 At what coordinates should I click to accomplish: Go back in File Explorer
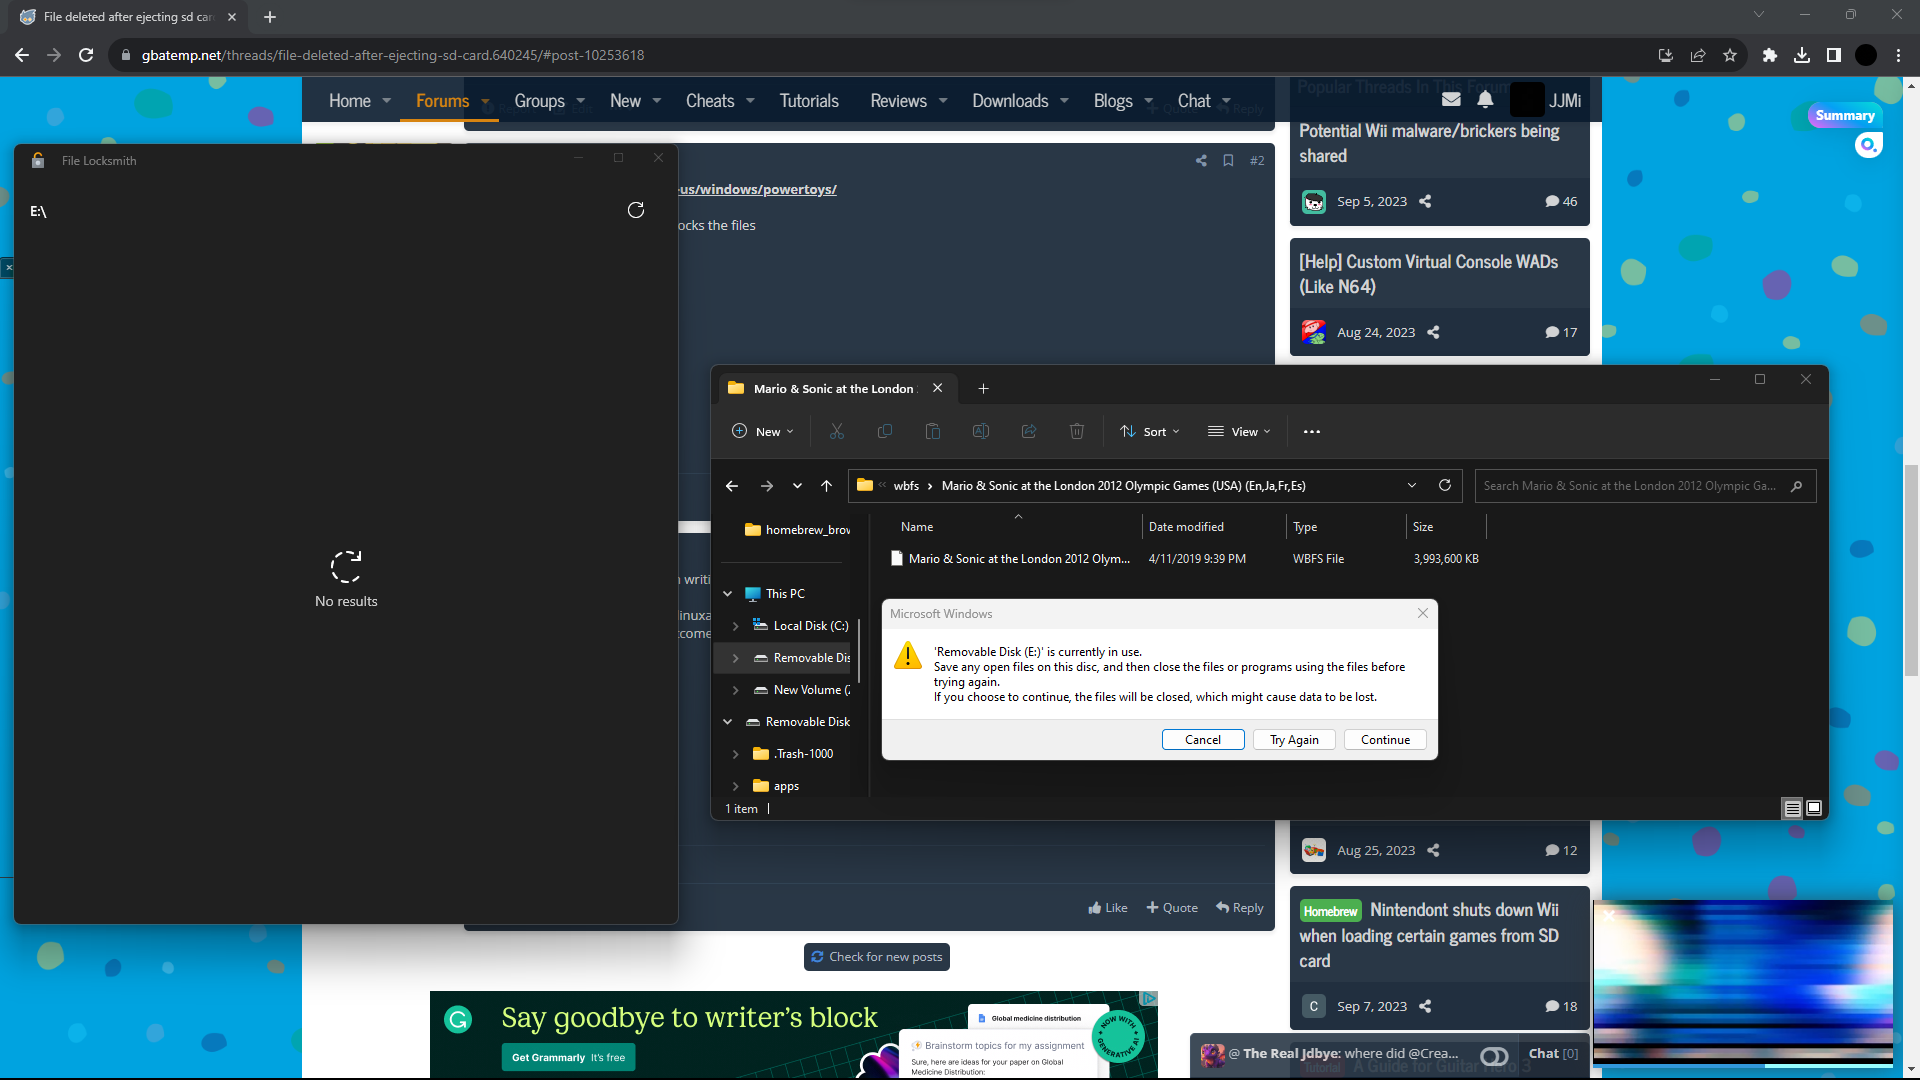coord(732,486)
